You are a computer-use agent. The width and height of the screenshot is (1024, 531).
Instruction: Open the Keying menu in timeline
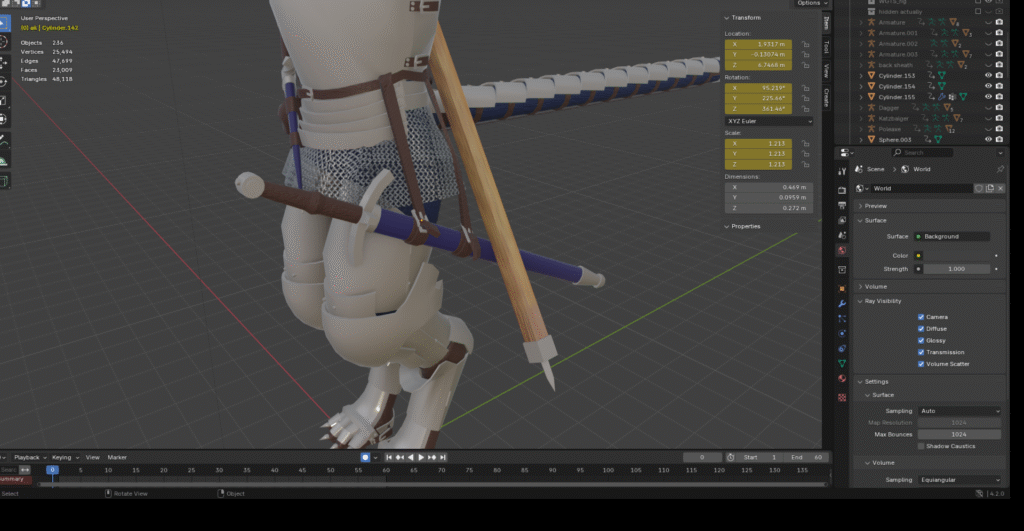pyautogui.click(x=63, y=457)
